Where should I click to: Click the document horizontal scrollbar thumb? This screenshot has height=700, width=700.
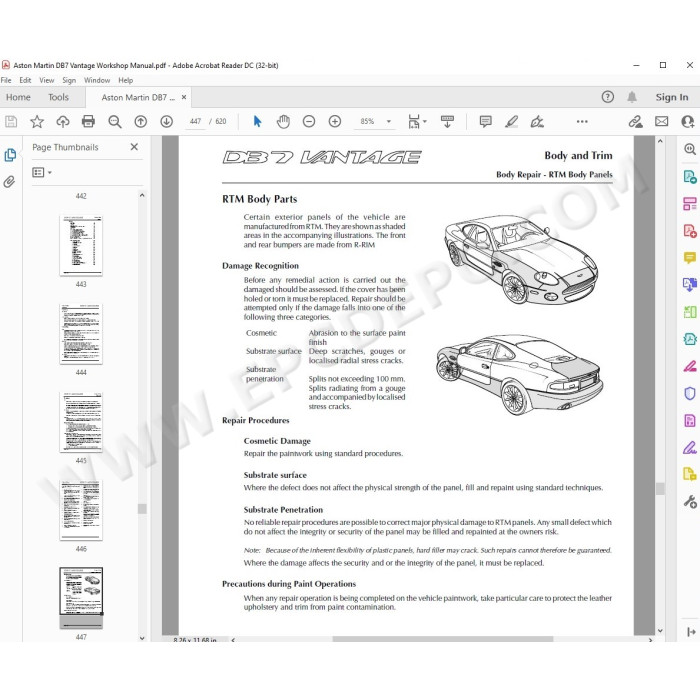pos(443,639)
